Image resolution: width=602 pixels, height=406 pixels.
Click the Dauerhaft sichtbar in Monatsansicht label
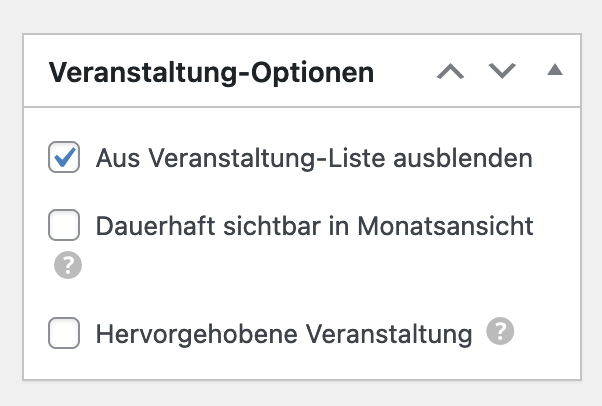point(314,227)
